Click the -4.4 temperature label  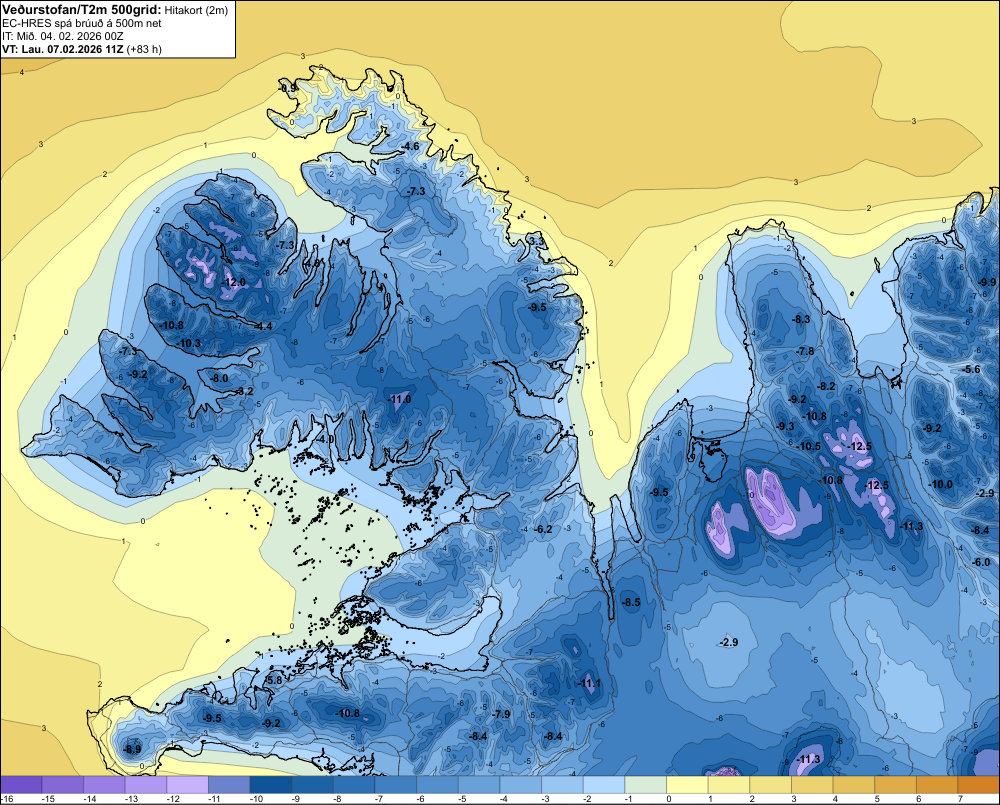(x=263, y=326)
